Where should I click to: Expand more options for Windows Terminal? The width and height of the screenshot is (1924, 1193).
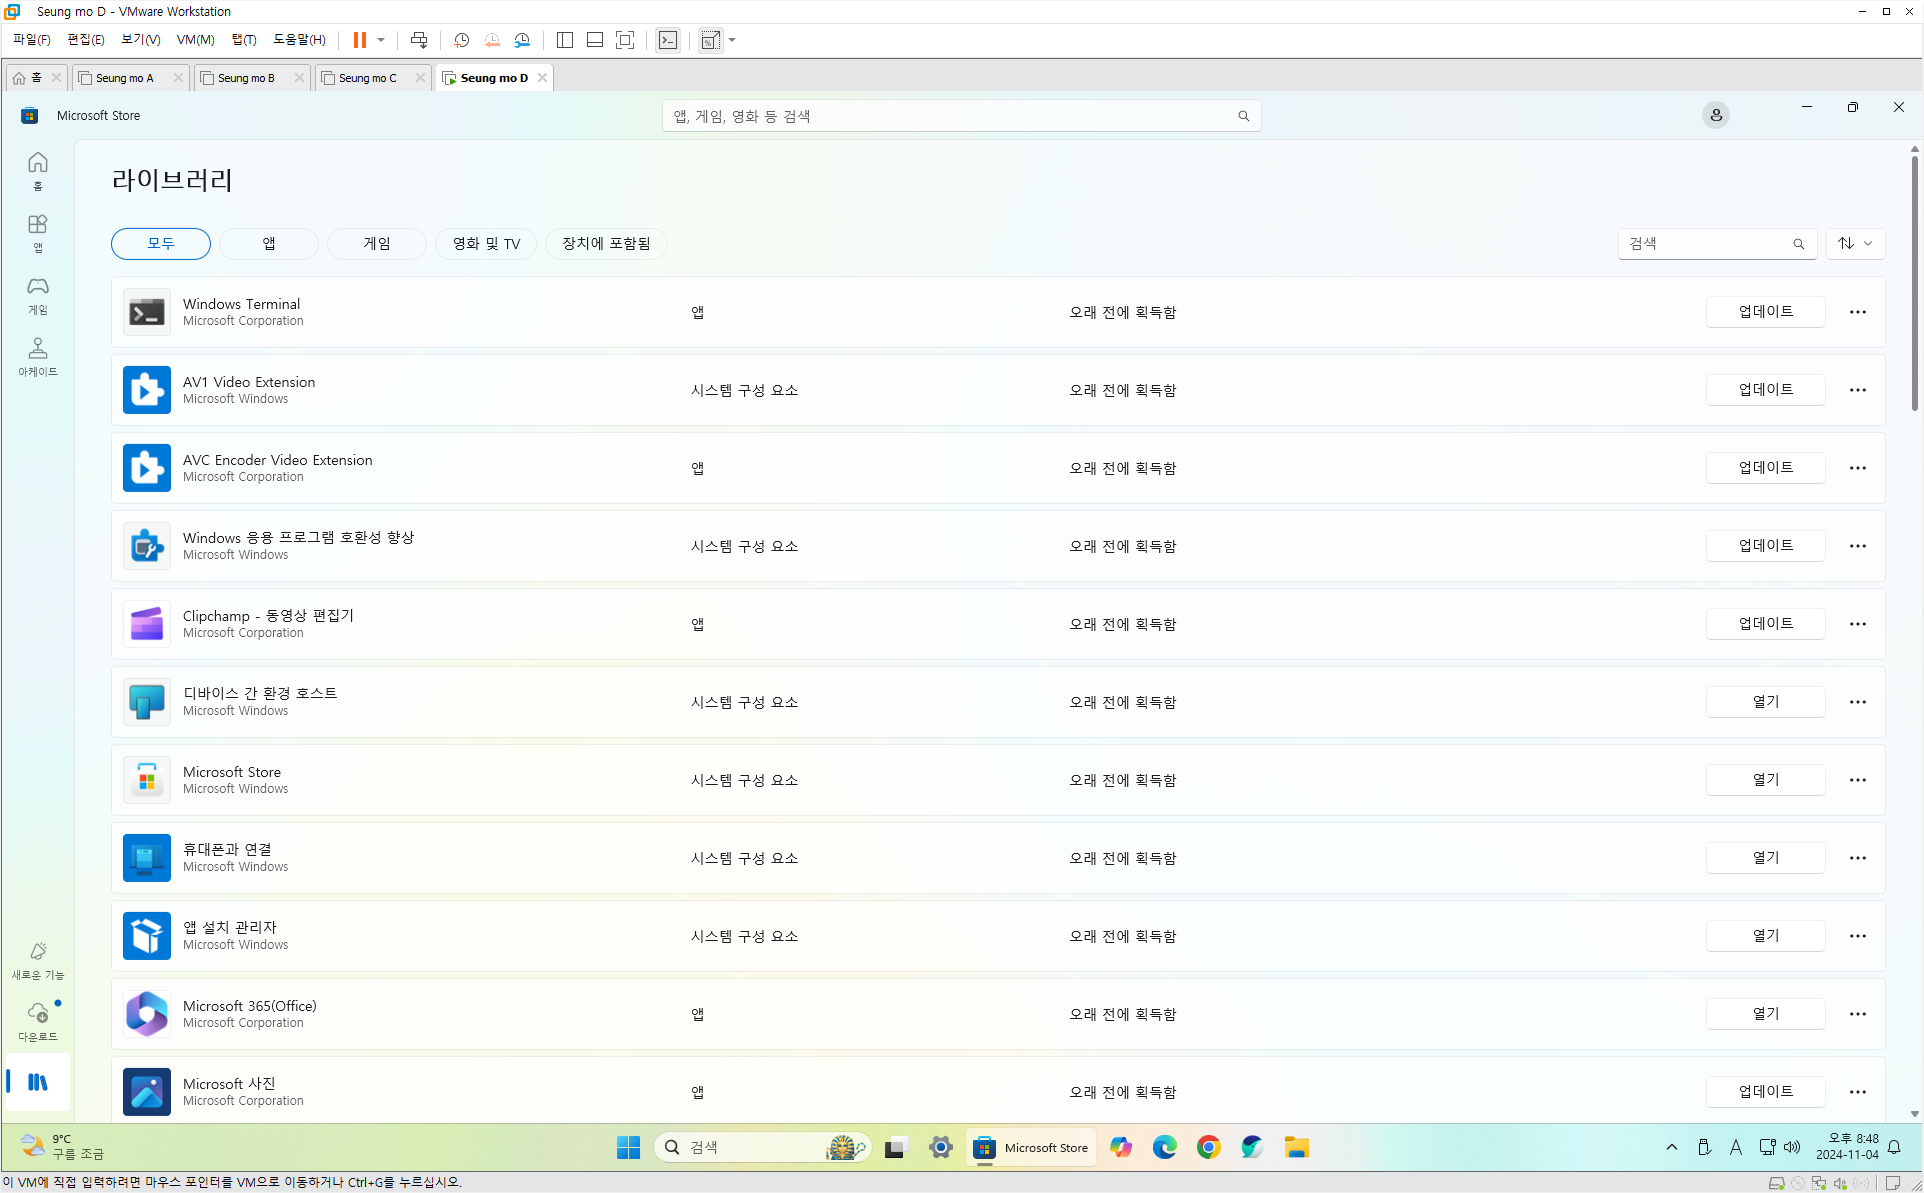pyautogui.click(x=1857, y=312)
